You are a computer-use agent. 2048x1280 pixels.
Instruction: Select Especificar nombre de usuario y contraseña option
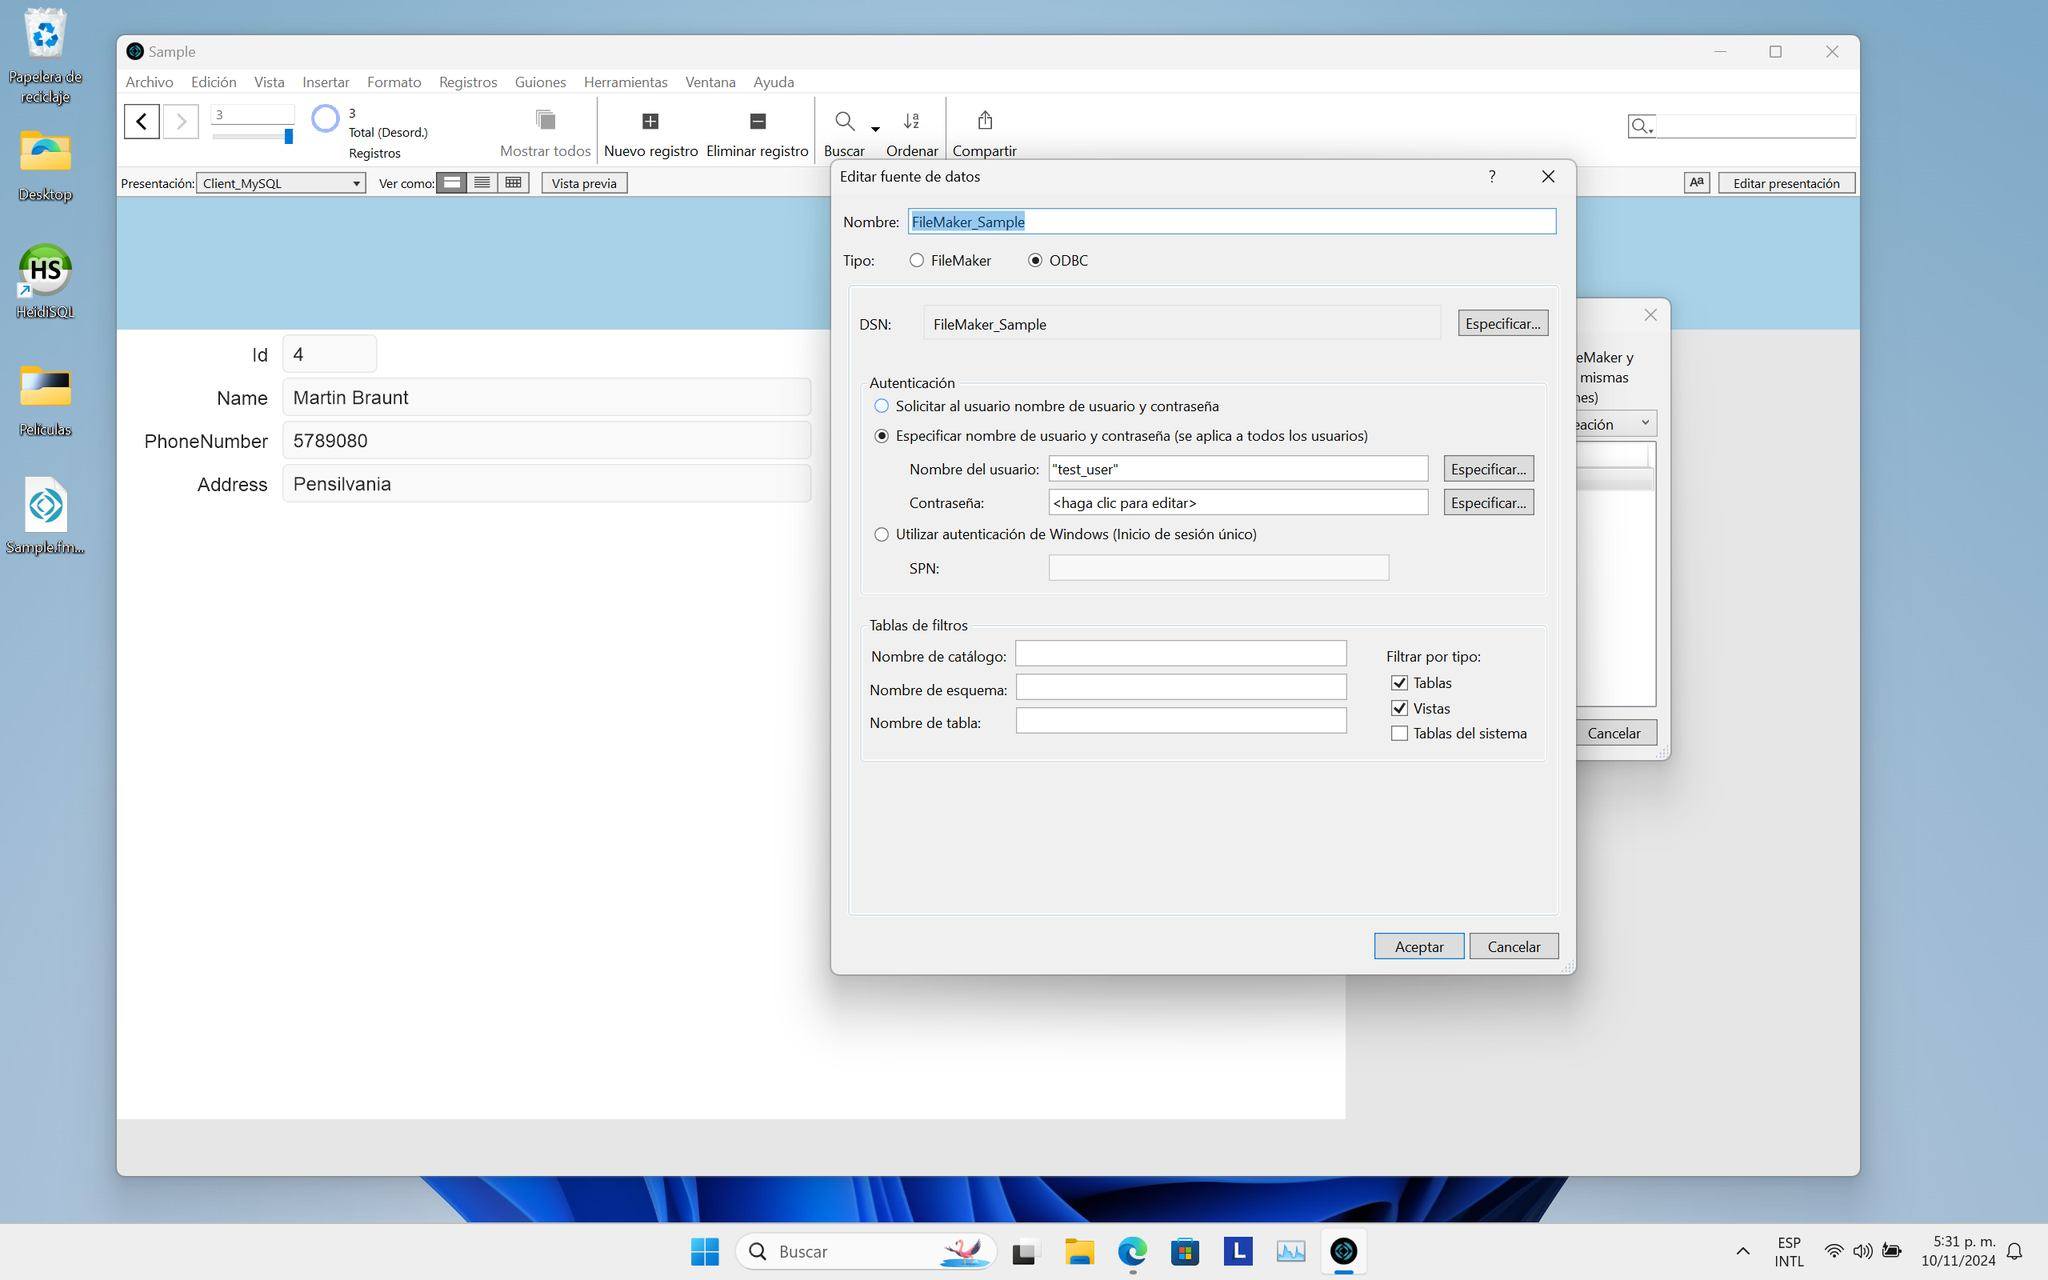(881, 436)
